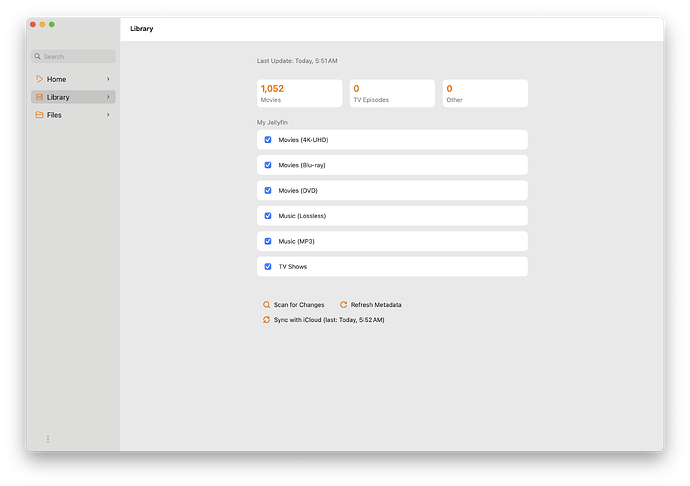Expand the Library chevron in sidebar
The image size is (690, 486).
click(x=108, y=97)
